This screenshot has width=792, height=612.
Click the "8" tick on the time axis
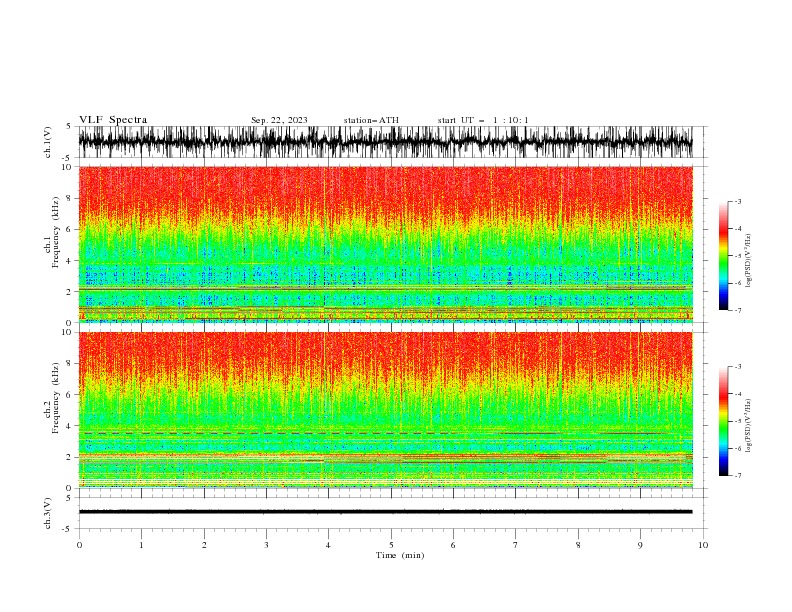point(578,545)
